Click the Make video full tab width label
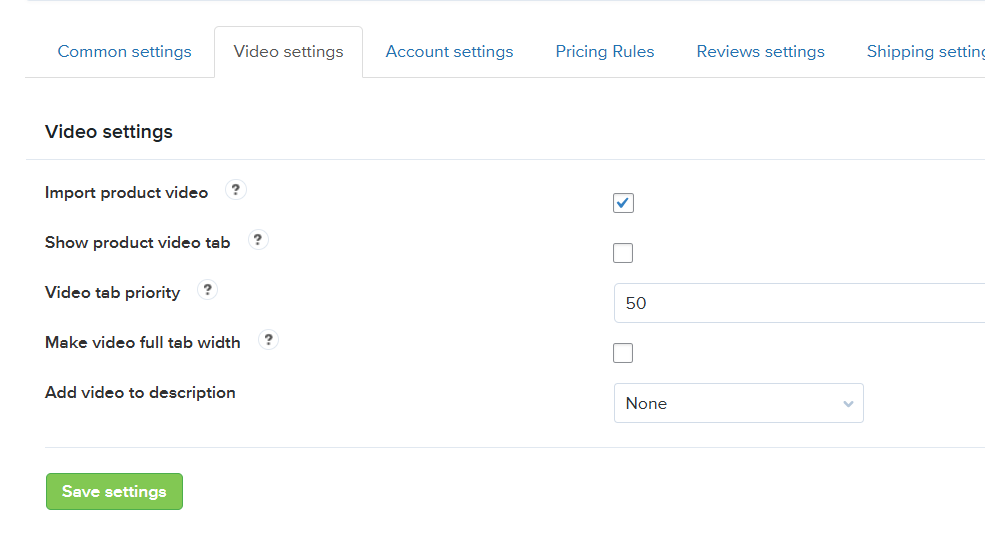Image resolution: width=985 pixels, height=536 pixels. coord(142,343)
